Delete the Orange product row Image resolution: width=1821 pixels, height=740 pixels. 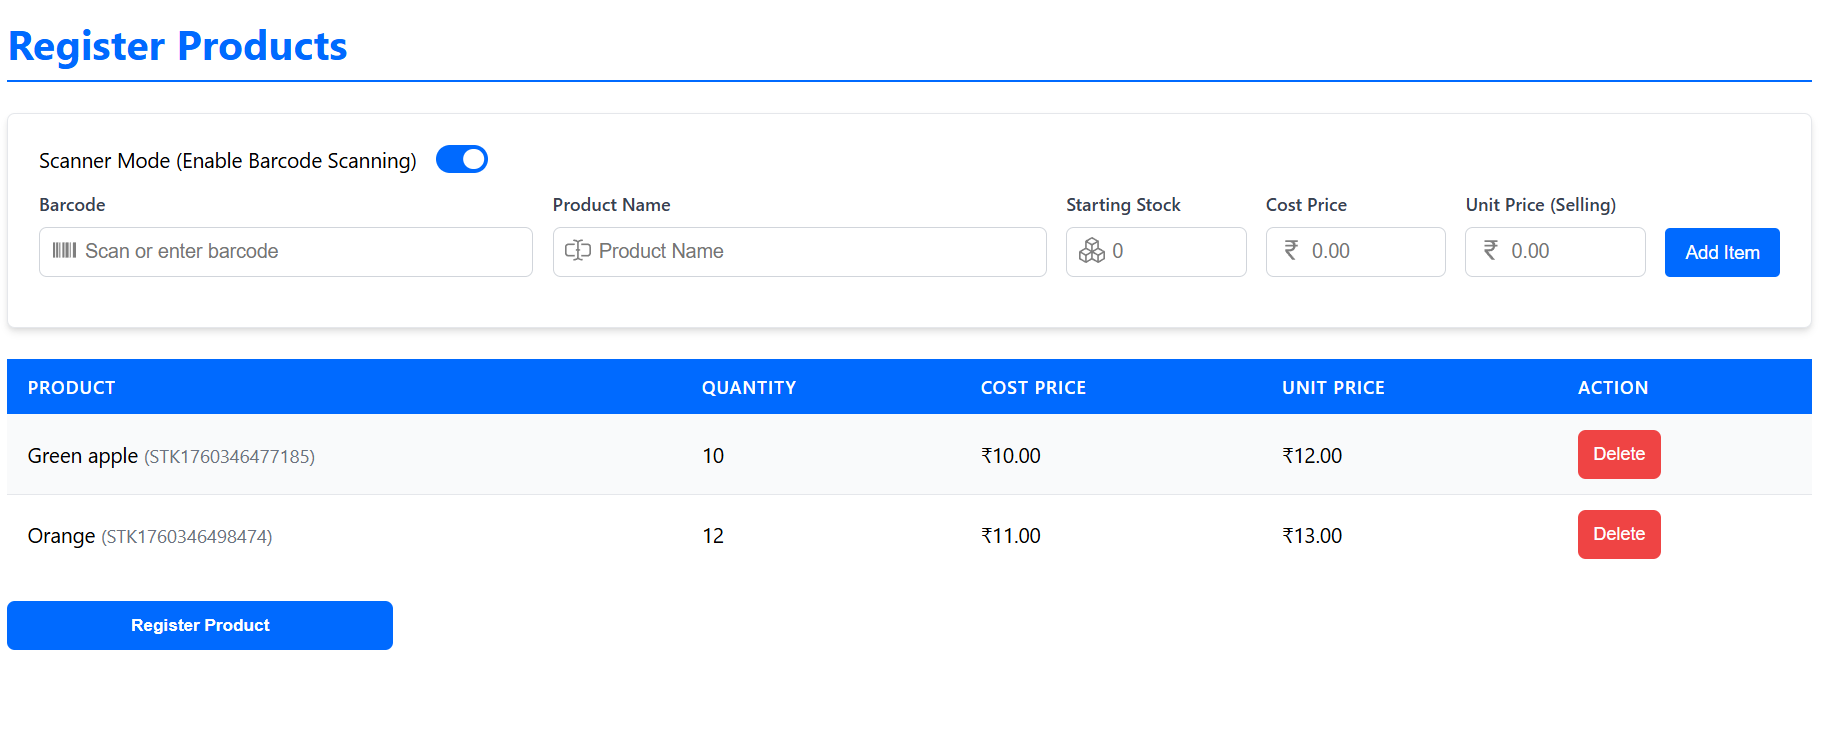pyautogui.click(x=1618, y=535)
